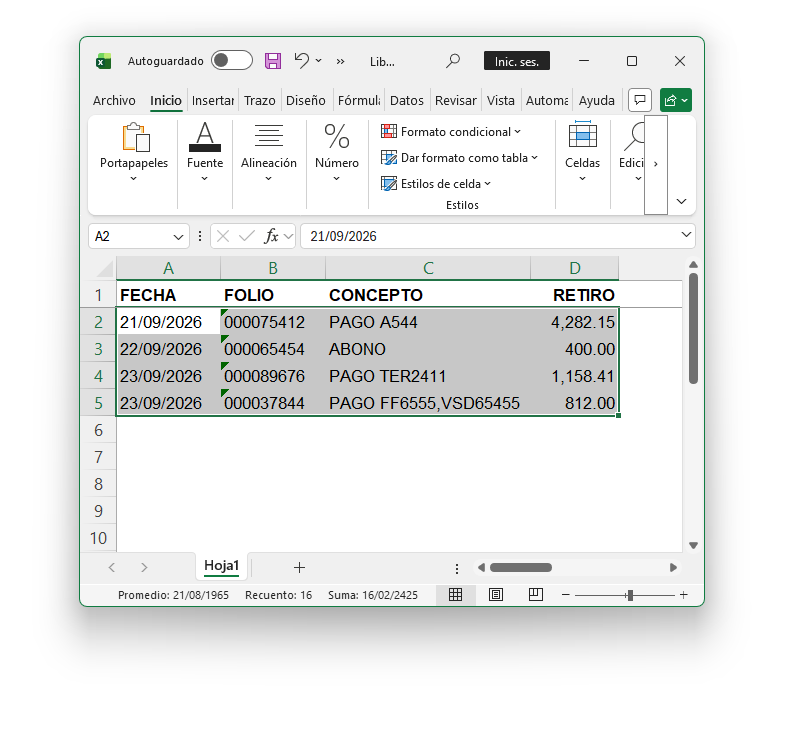Open Formato condicional dropdown
Screen dimensions: 805x745
pyautogui.click(x=451, y=132)
